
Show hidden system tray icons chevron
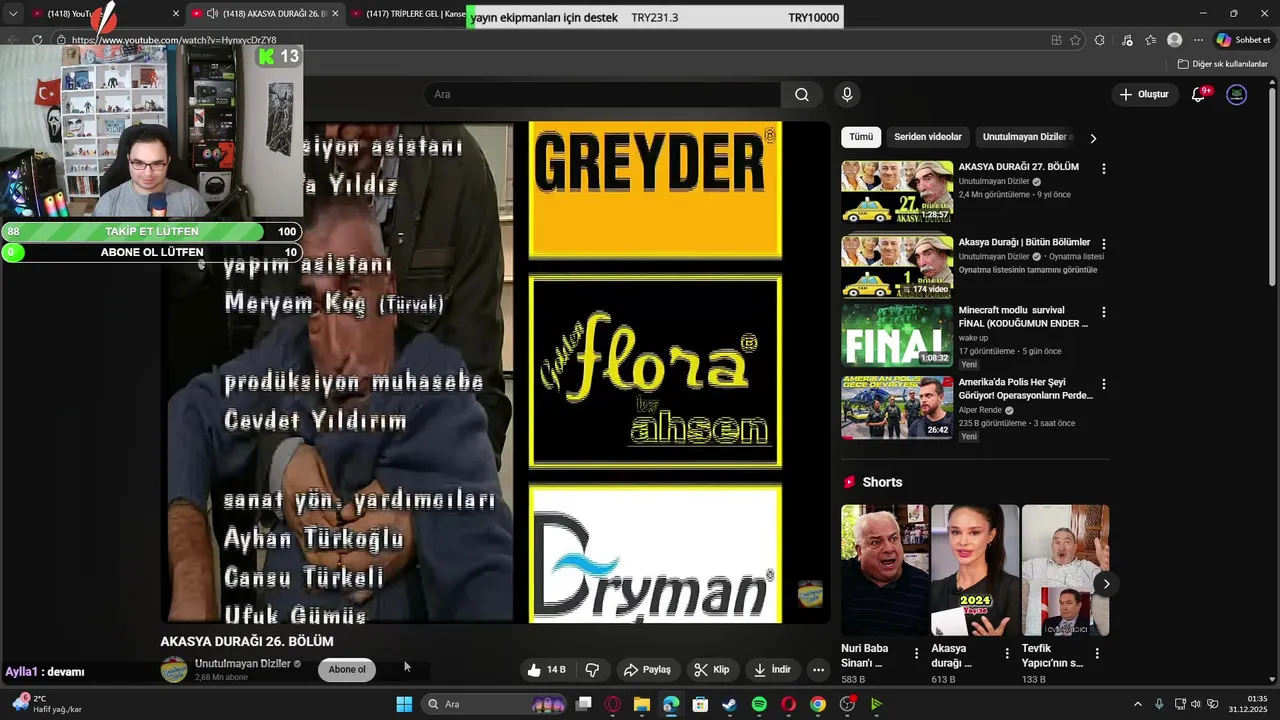pyautogui.click(x=1137, y=704)
